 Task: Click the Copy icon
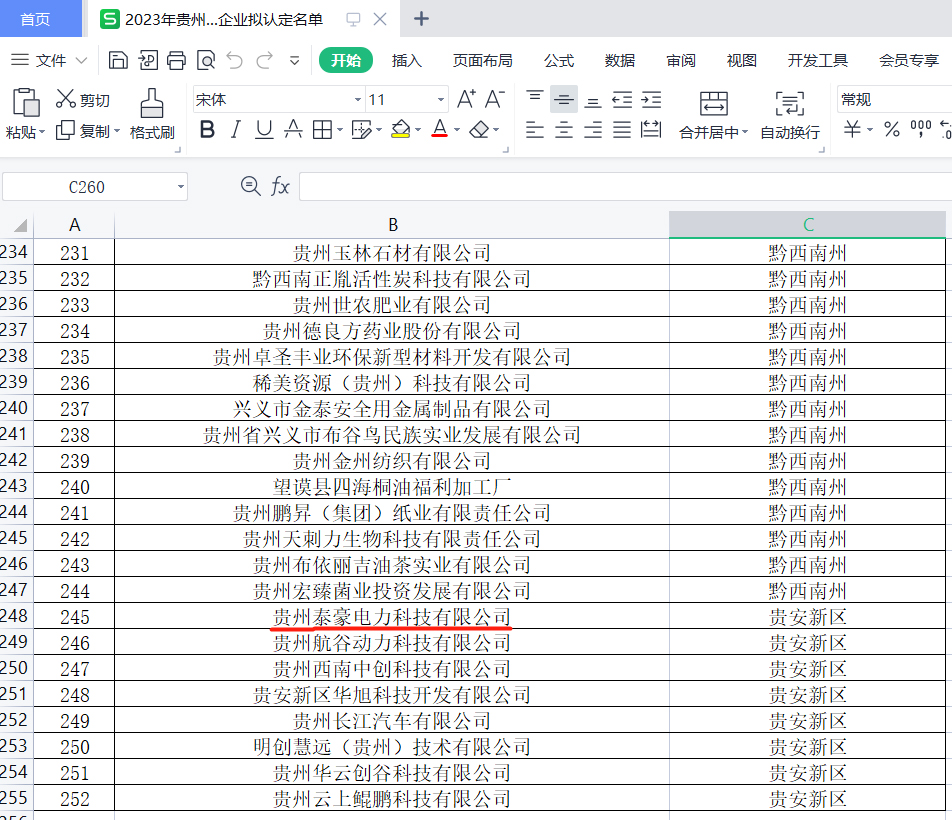(65, 130)
